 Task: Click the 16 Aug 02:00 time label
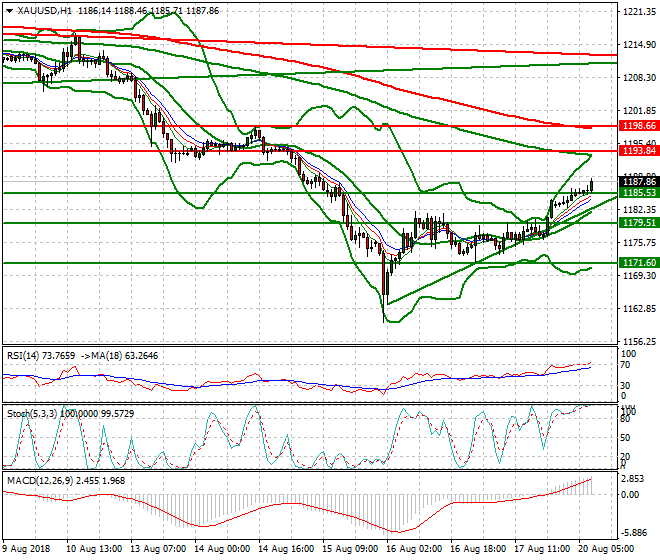coord(414,549)
